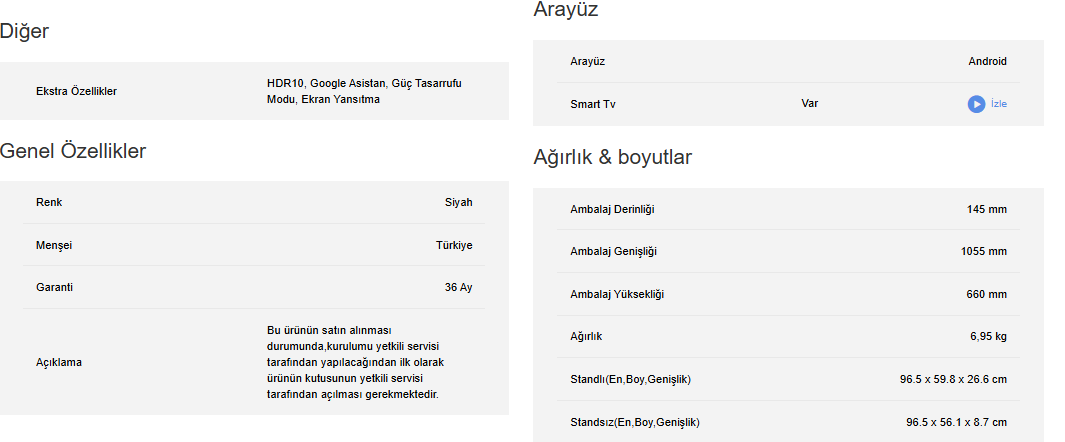Viewport: 1065px width, 442px height.
Task: Click the Ağırlık & boyutlar heading
Action: [x=613, y=157]
